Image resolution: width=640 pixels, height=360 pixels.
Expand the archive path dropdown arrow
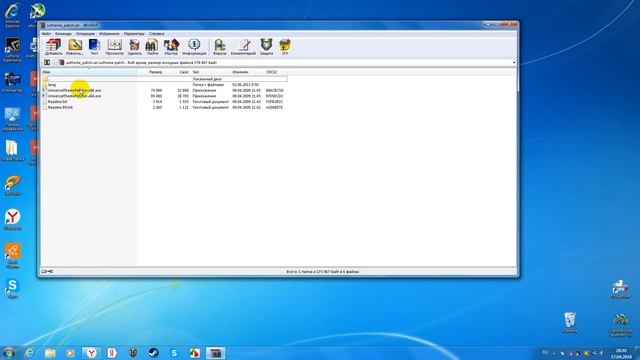[514, 62]
